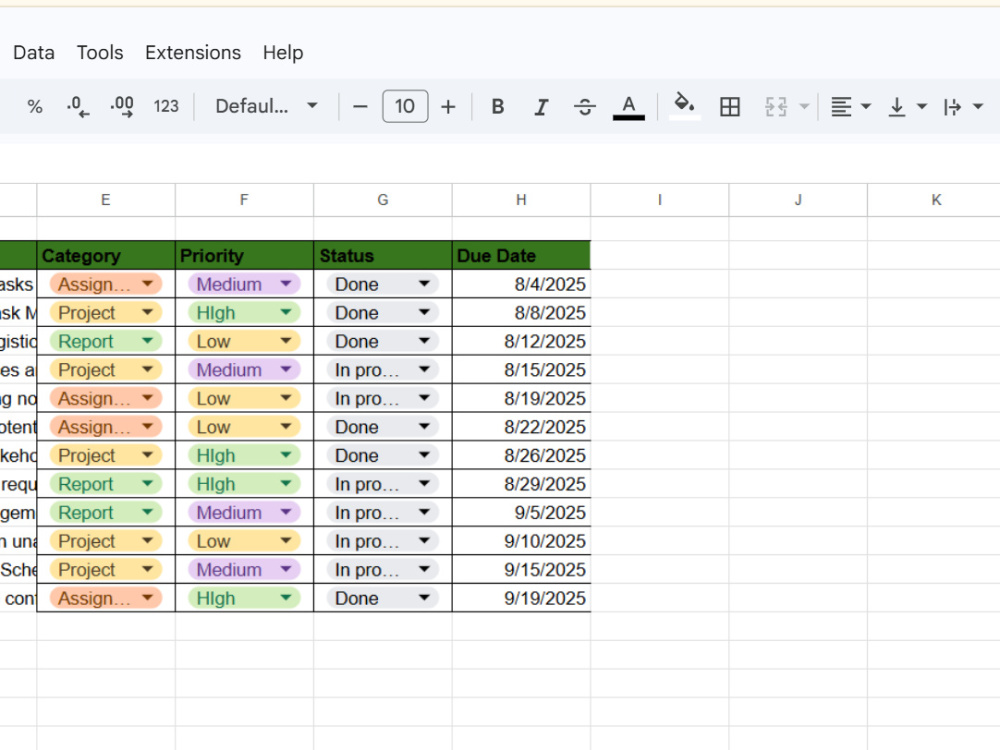This screenshot has width=1000, height=750.
Task: Select column J header
Action: pos(798,200)
